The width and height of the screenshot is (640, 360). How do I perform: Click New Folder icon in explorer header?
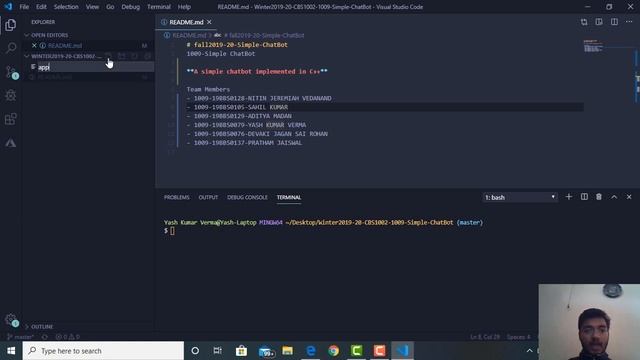point(121,56)
